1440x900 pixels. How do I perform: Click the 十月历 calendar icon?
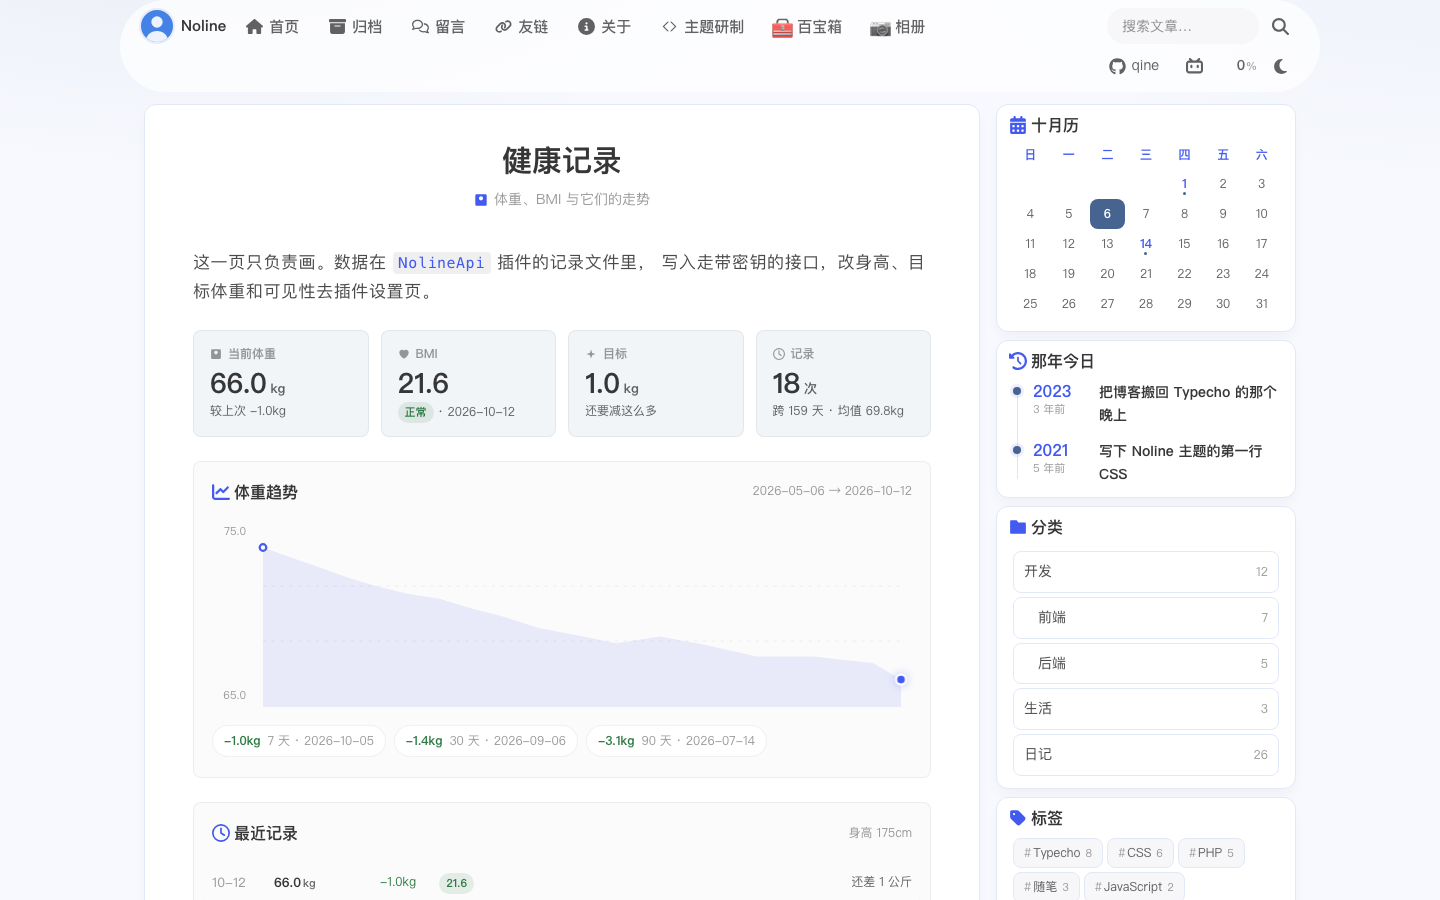[1018, 125]
